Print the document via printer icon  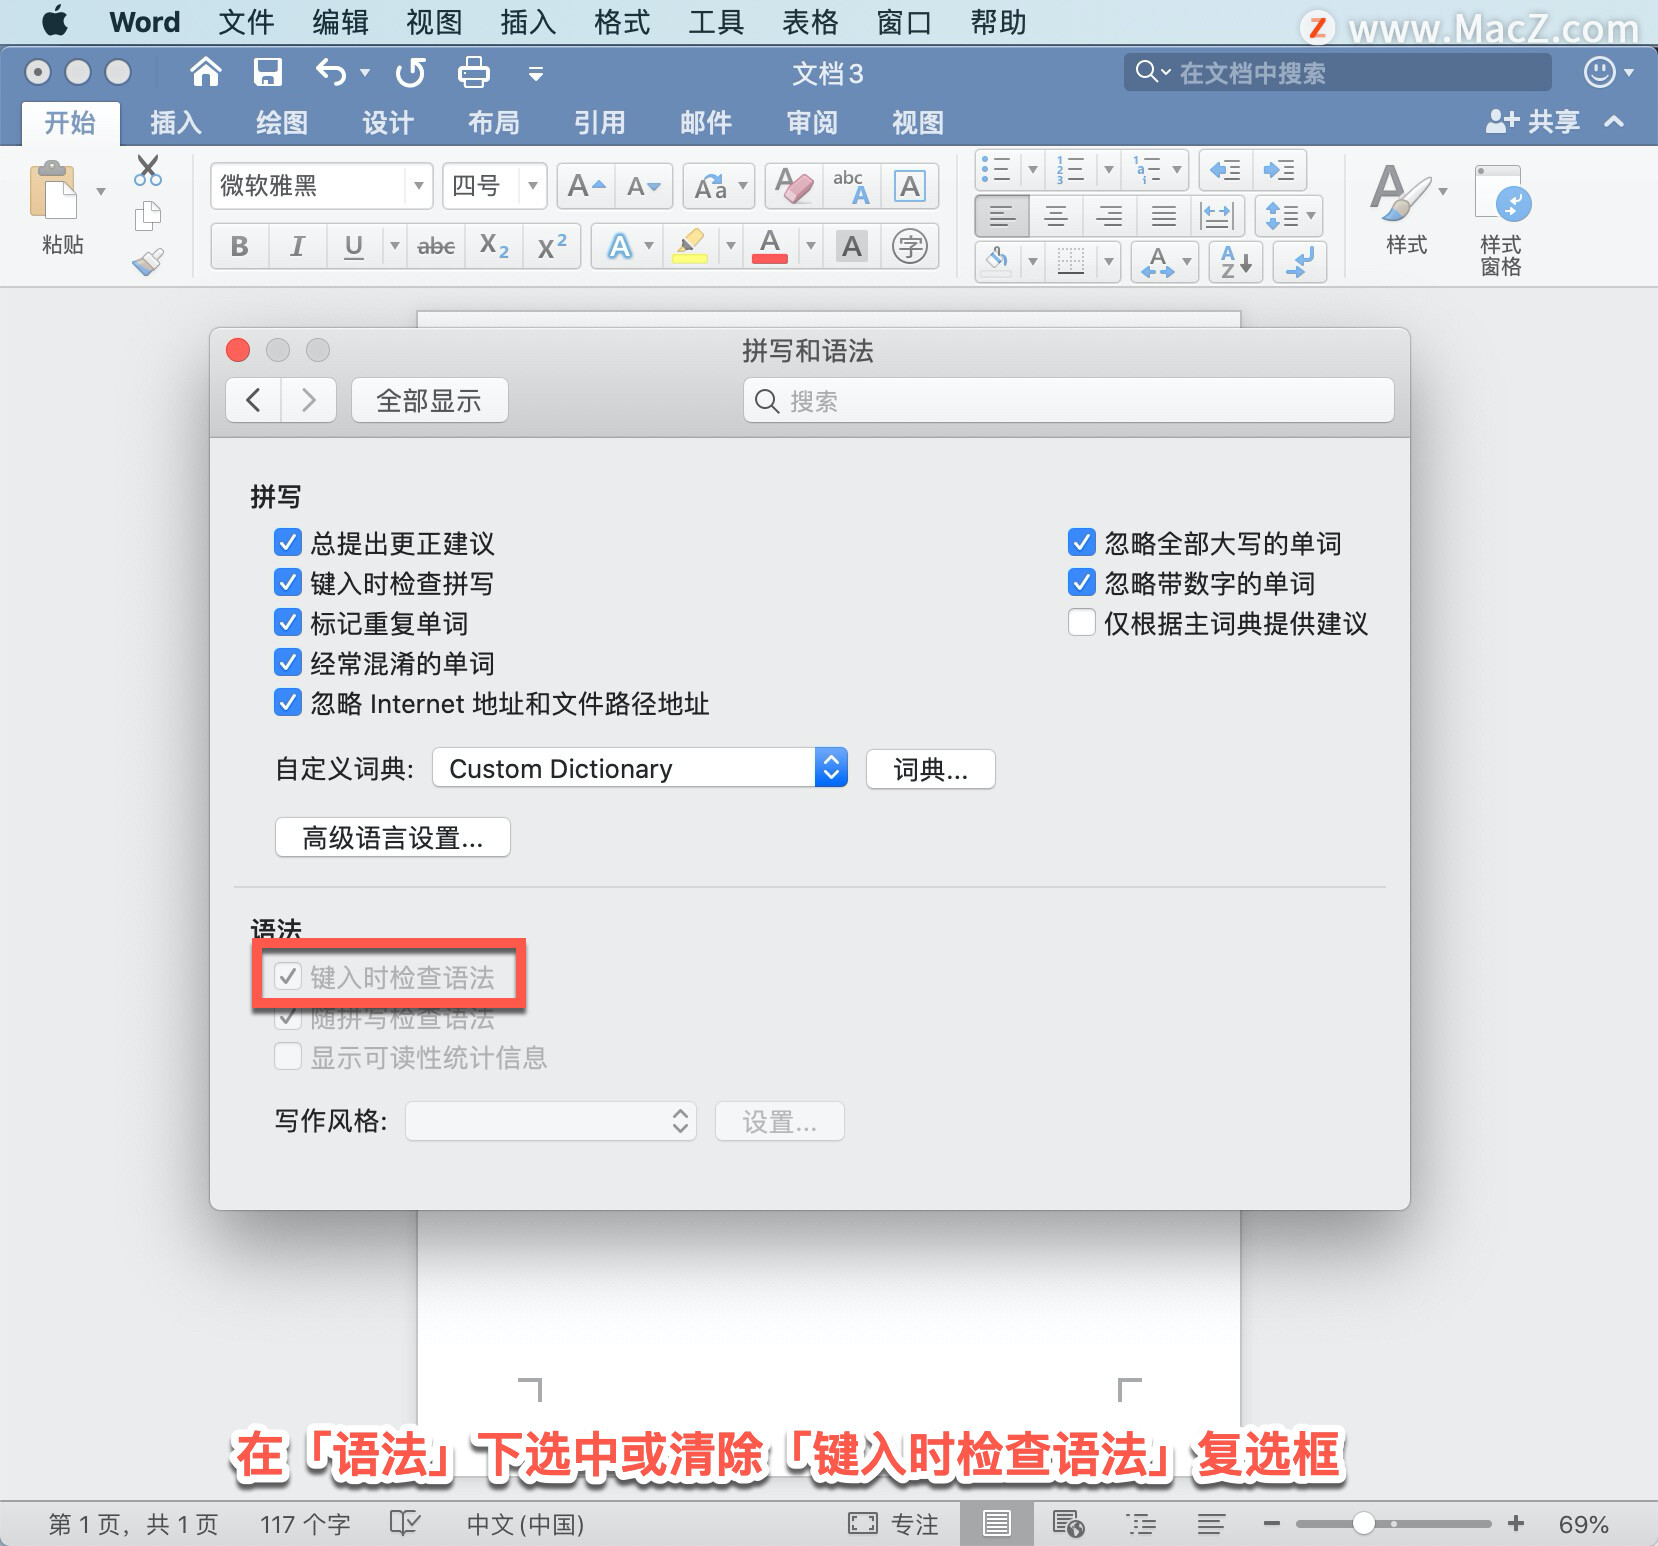point(473,72)
